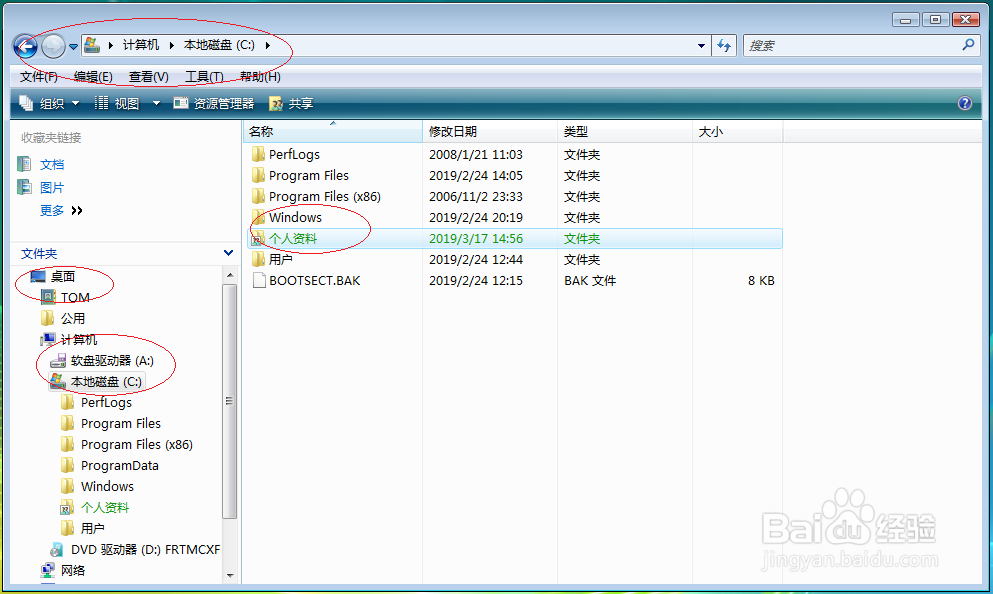This screenshot has height=594, width=993.
Task: Select DVD 驱动器 (D:) in the tree
Action: [x=145, y=549]
